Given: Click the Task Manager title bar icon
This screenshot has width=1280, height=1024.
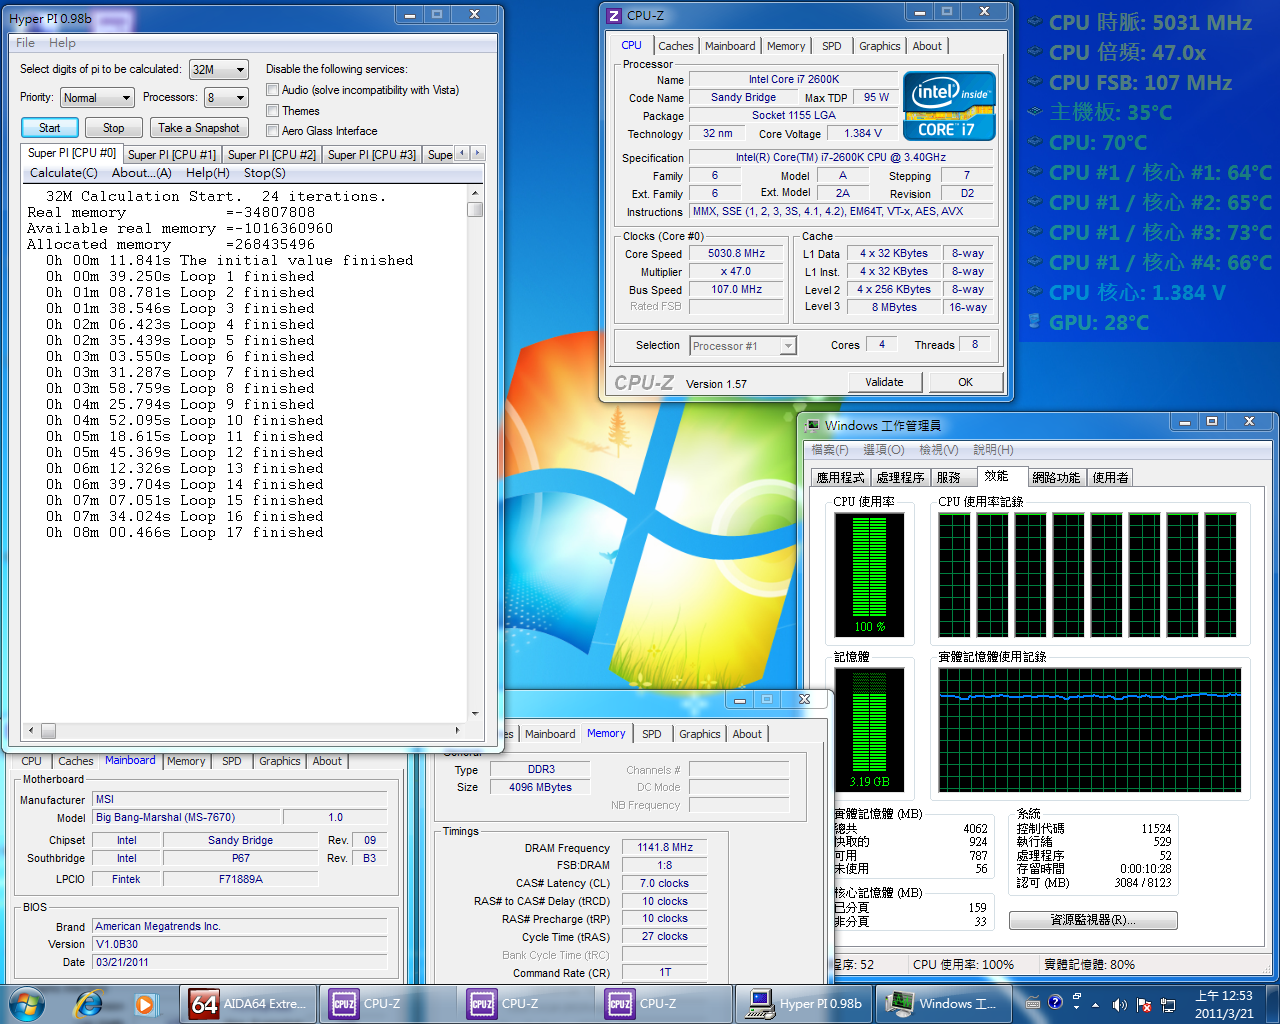Looking at the screenshot, I should click(x=812, y=426).
